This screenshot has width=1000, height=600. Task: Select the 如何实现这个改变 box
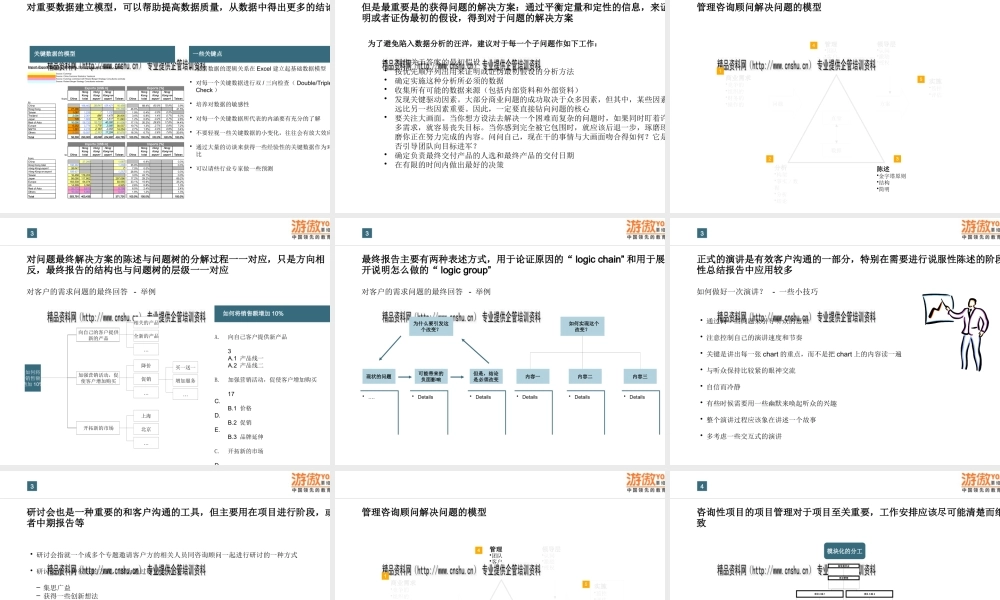(x=582, y=326)
